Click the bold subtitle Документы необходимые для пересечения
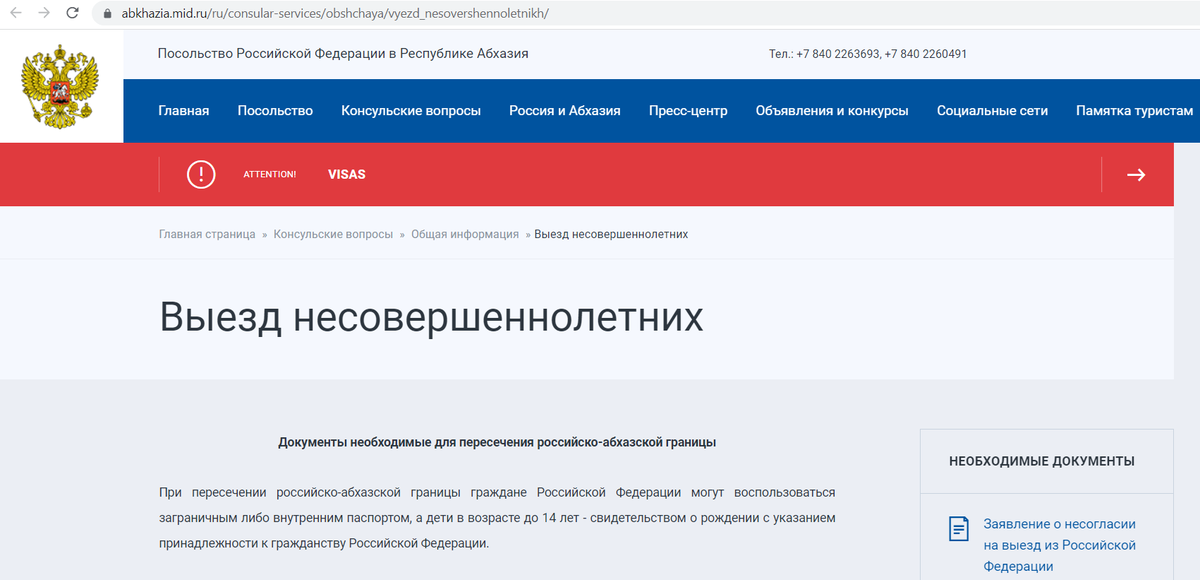Screen dimensions: 1200x580 497,441
